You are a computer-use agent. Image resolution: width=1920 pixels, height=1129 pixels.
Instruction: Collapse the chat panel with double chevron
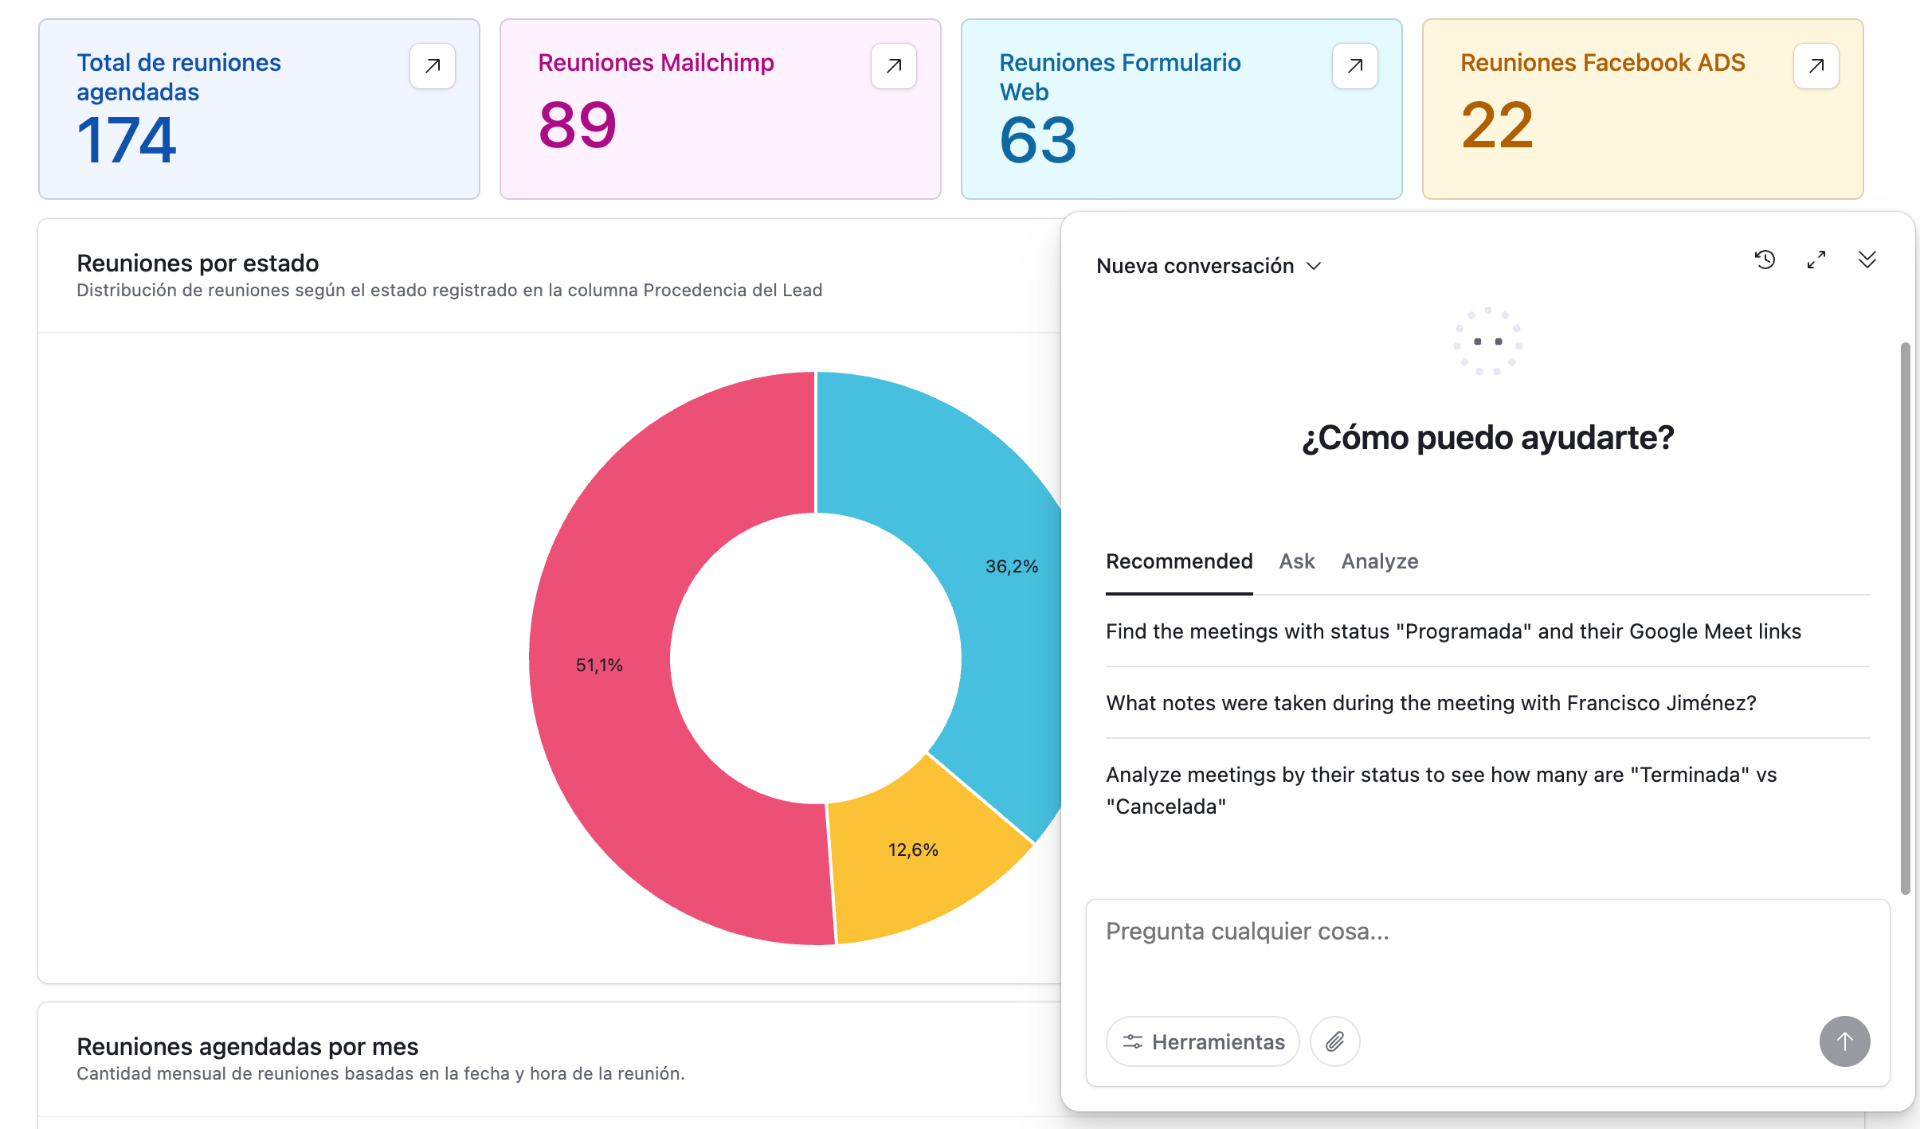[1867, 260]
